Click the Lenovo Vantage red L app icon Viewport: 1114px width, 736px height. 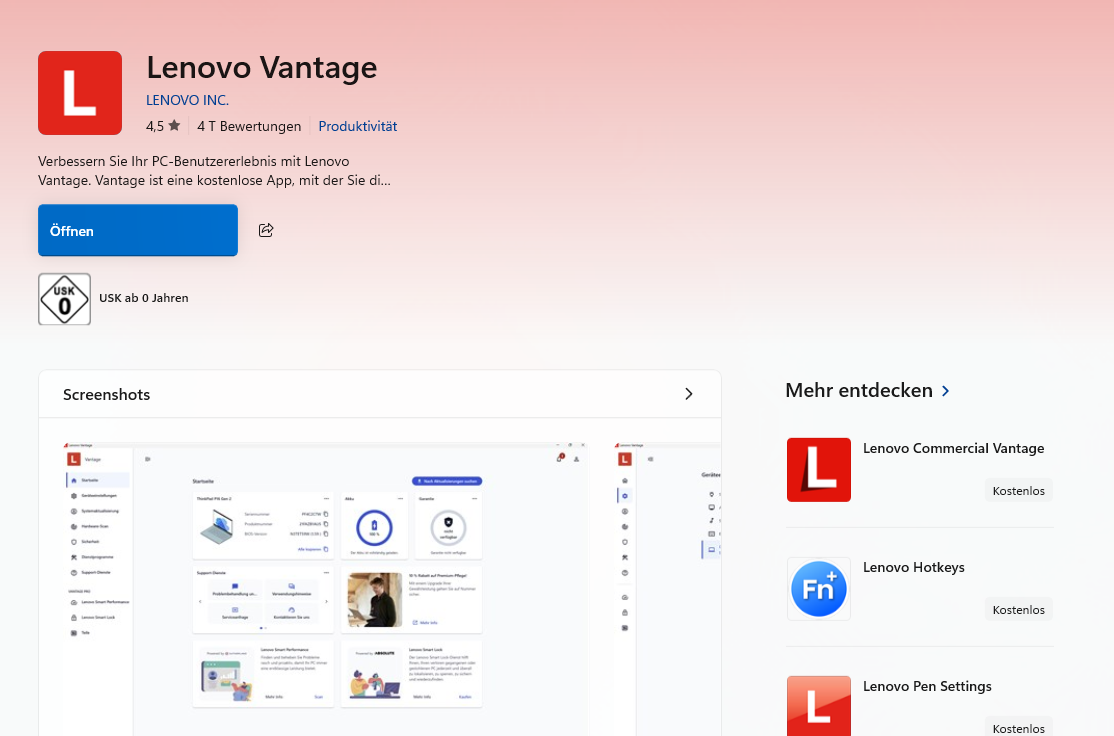[80, 93]
